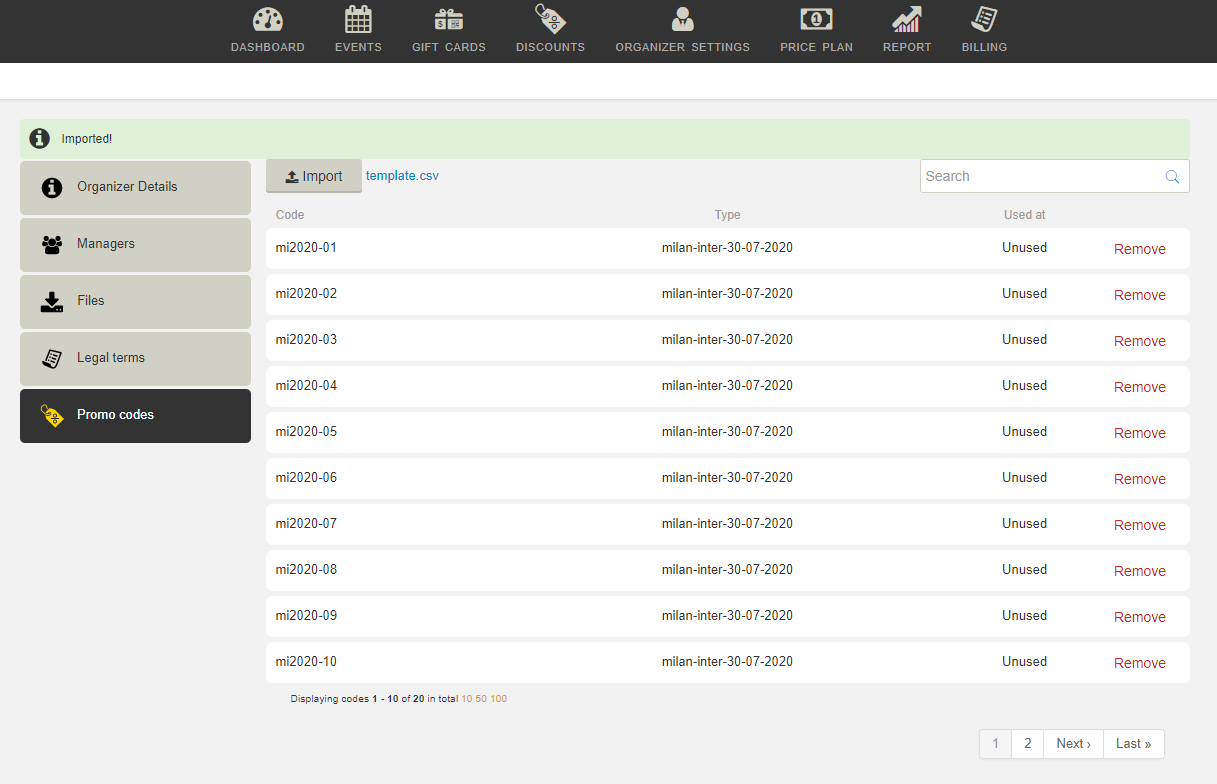Remove promo code mi2020-10
Viewport: 1217px width, 784px height.
tap(1140, 663)
